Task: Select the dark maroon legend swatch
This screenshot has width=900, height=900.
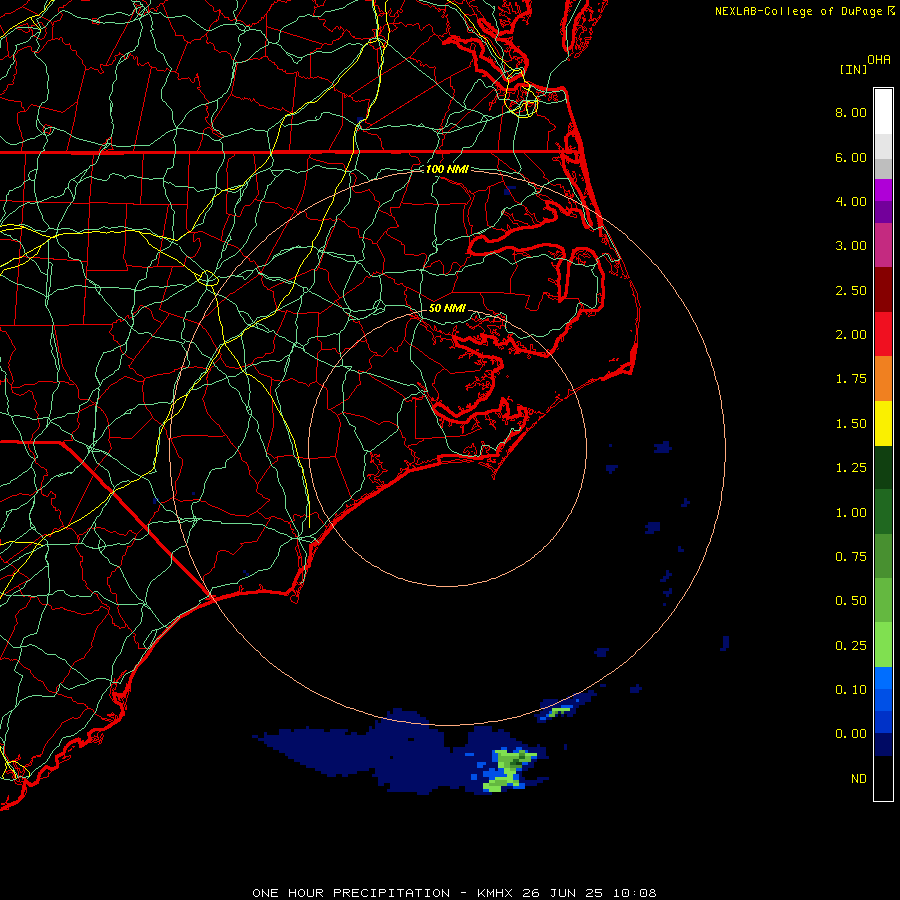Action: pyautogui.click(x=883, y=290)
